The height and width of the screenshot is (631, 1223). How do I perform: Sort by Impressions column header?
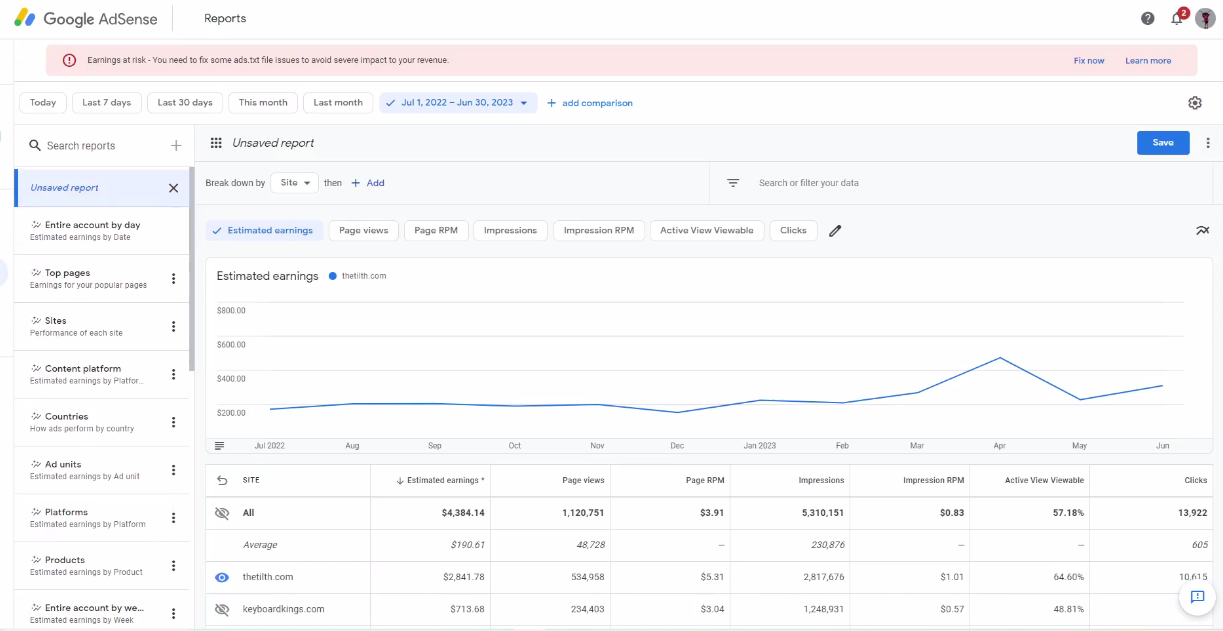coord(821,481)
